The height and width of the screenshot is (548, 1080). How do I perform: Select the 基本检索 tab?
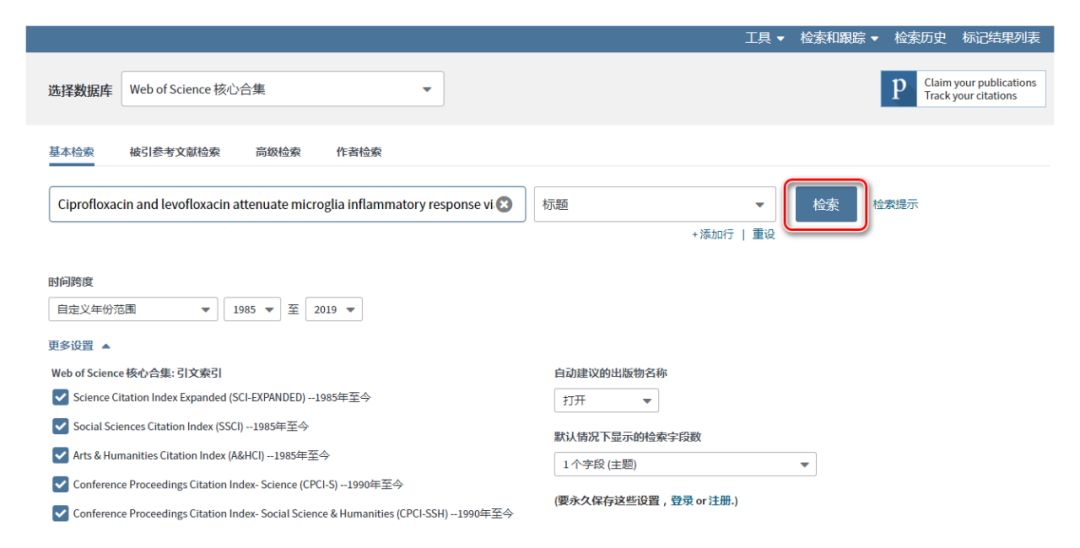71,152
